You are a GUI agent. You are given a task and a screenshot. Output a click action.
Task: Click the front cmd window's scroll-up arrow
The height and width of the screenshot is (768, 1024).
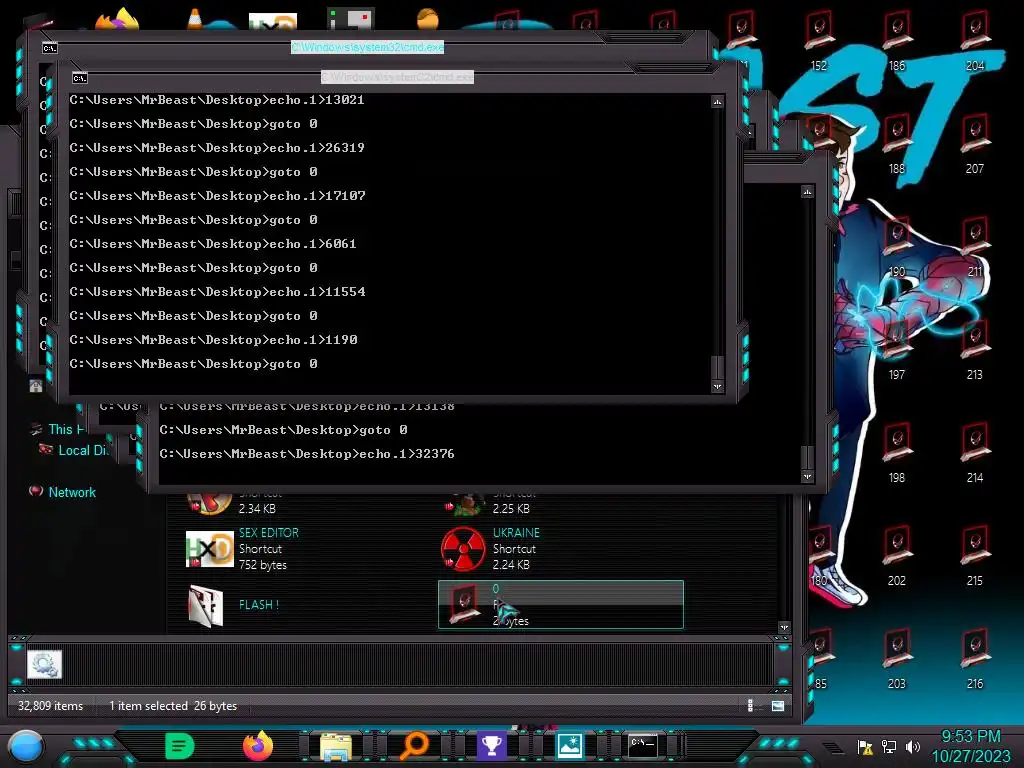[x=718, y=101]
